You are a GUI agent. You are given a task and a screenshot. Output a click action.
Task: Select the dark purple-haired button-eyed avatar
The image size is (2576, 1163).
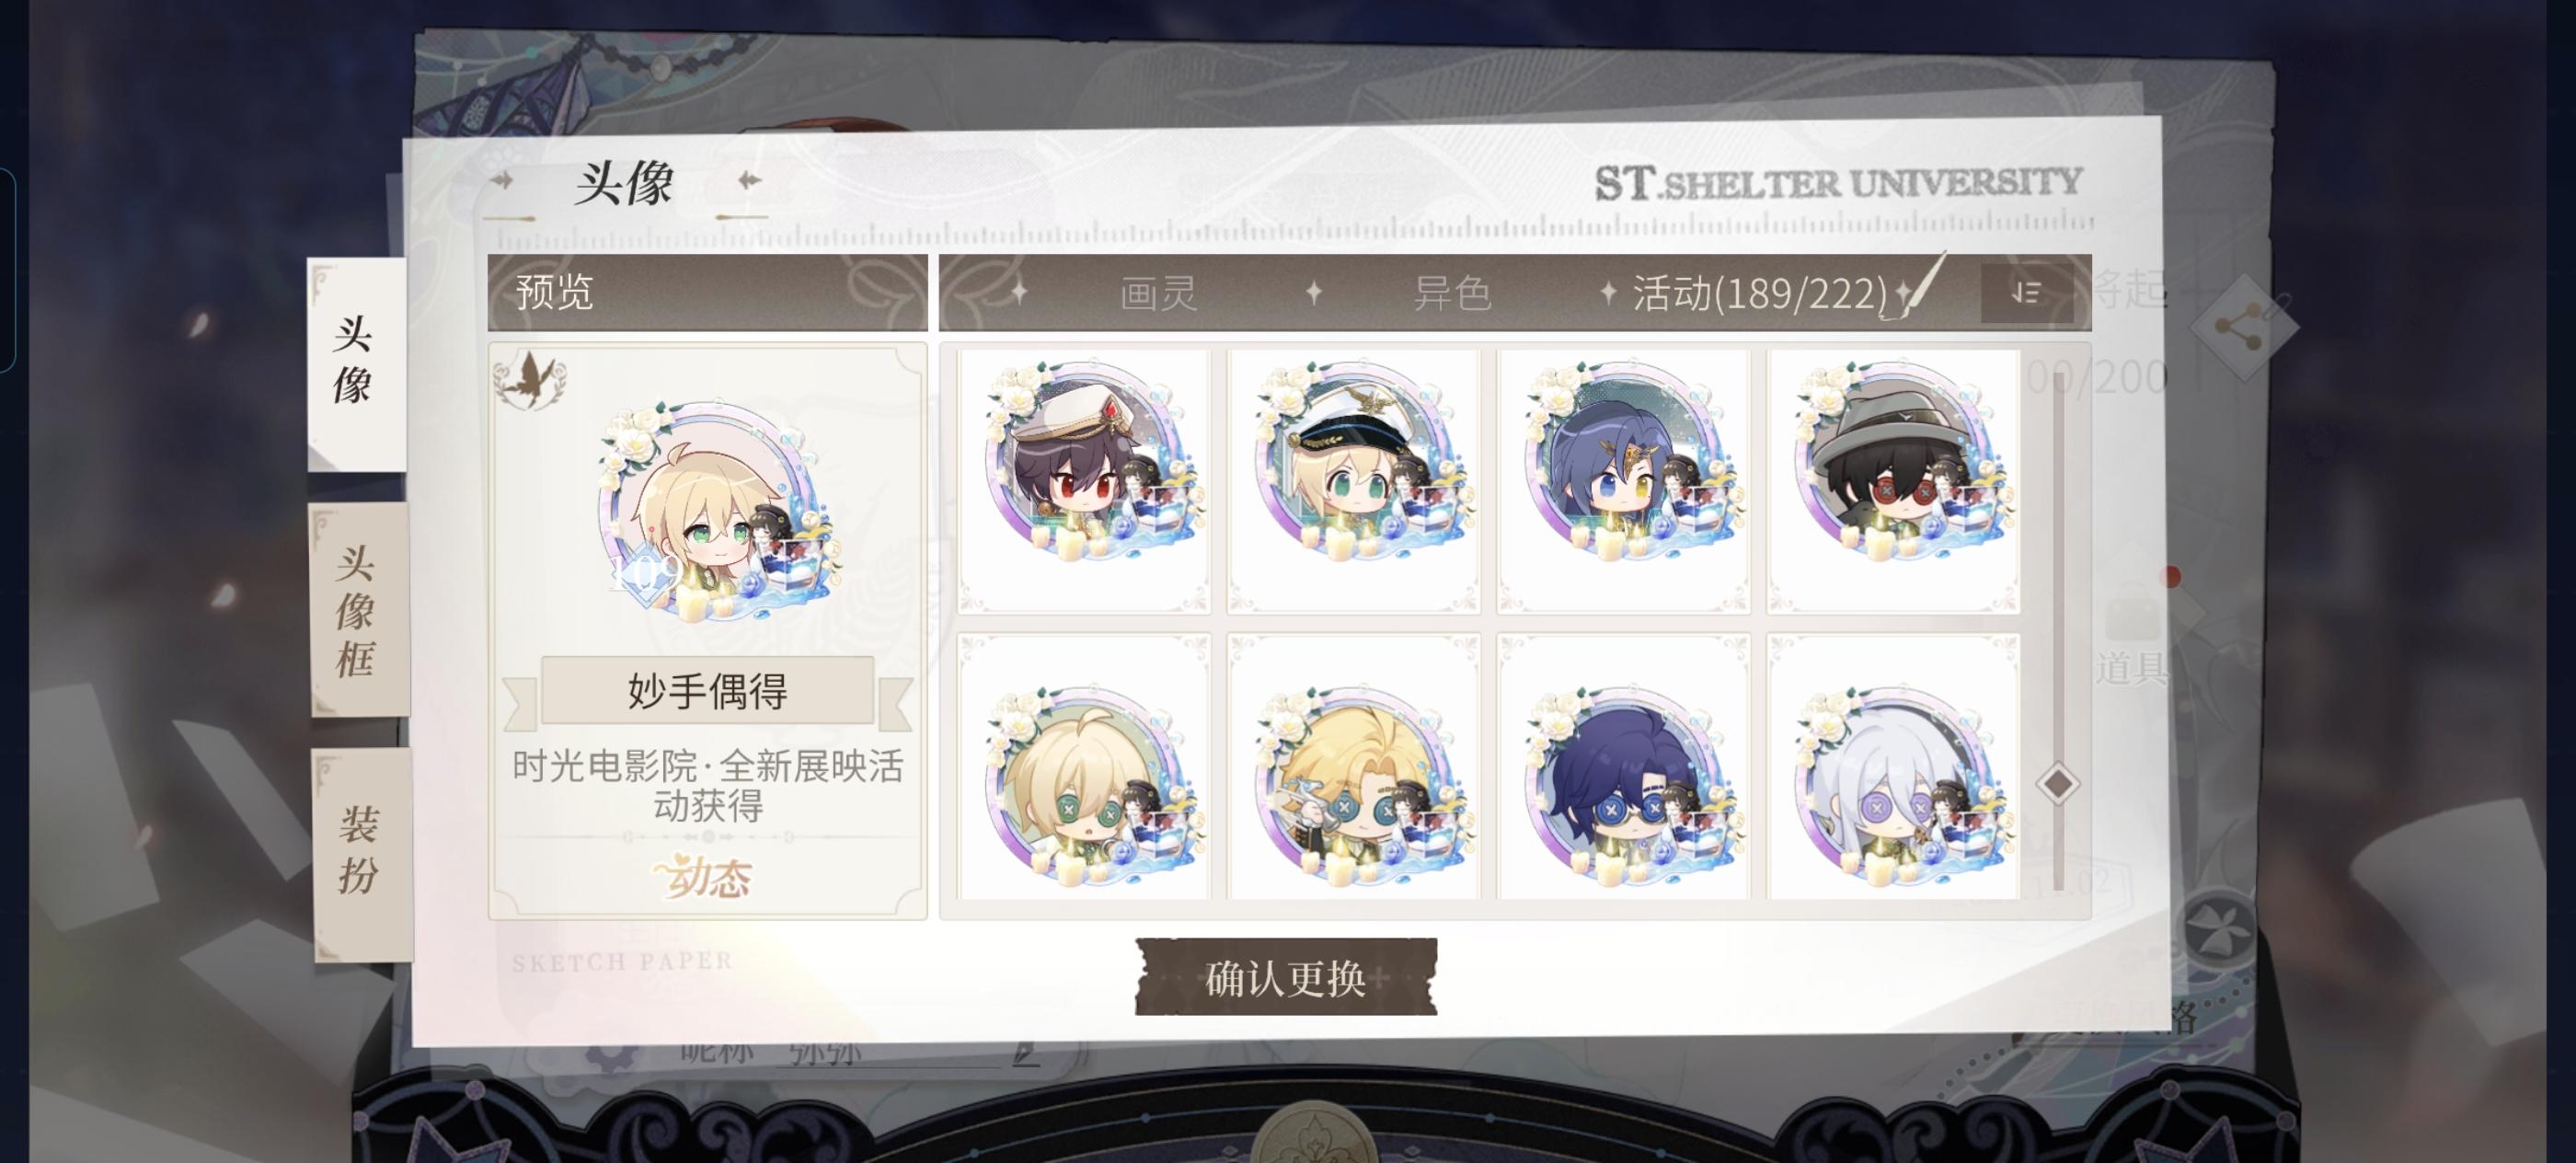click(x=1624, y=766)
